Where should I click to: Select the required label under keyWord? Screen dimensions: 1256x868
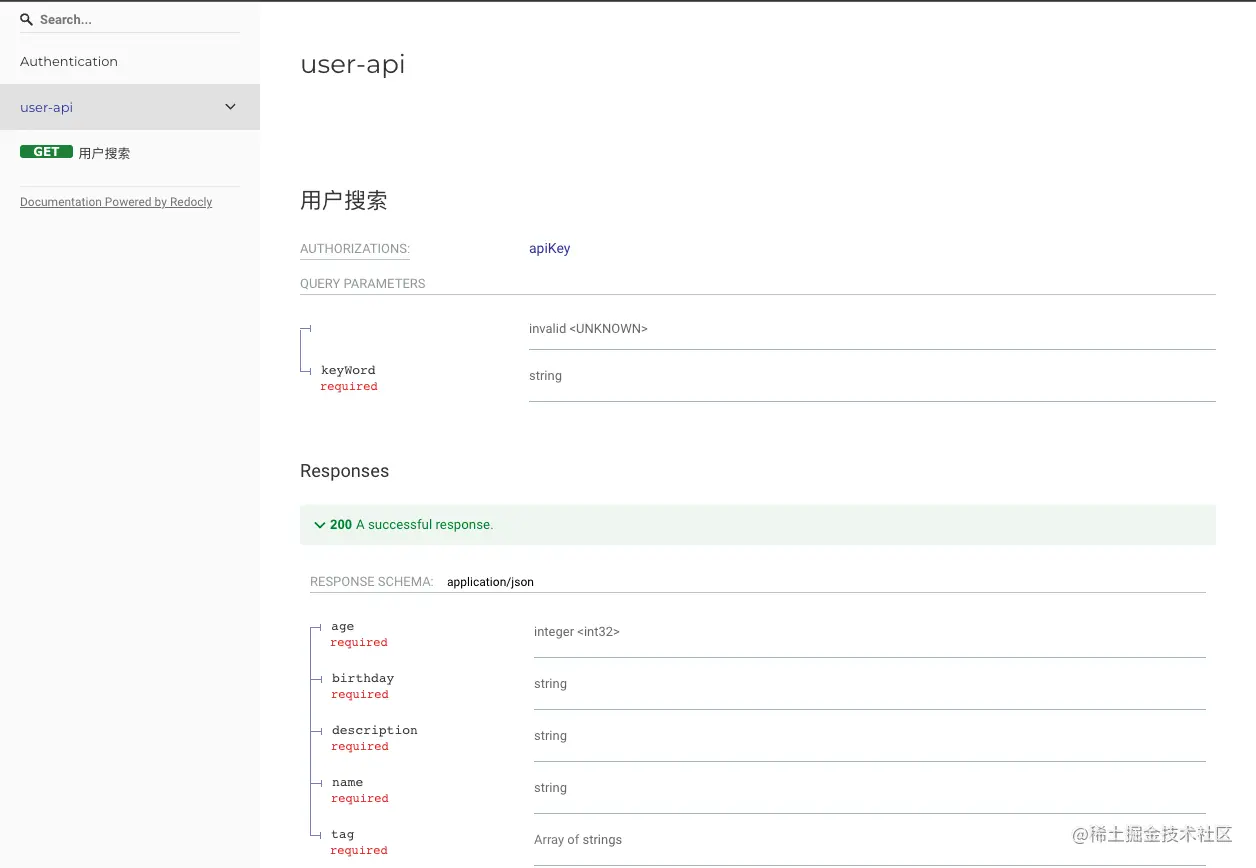pyautogui.click(x=348, y=386)
